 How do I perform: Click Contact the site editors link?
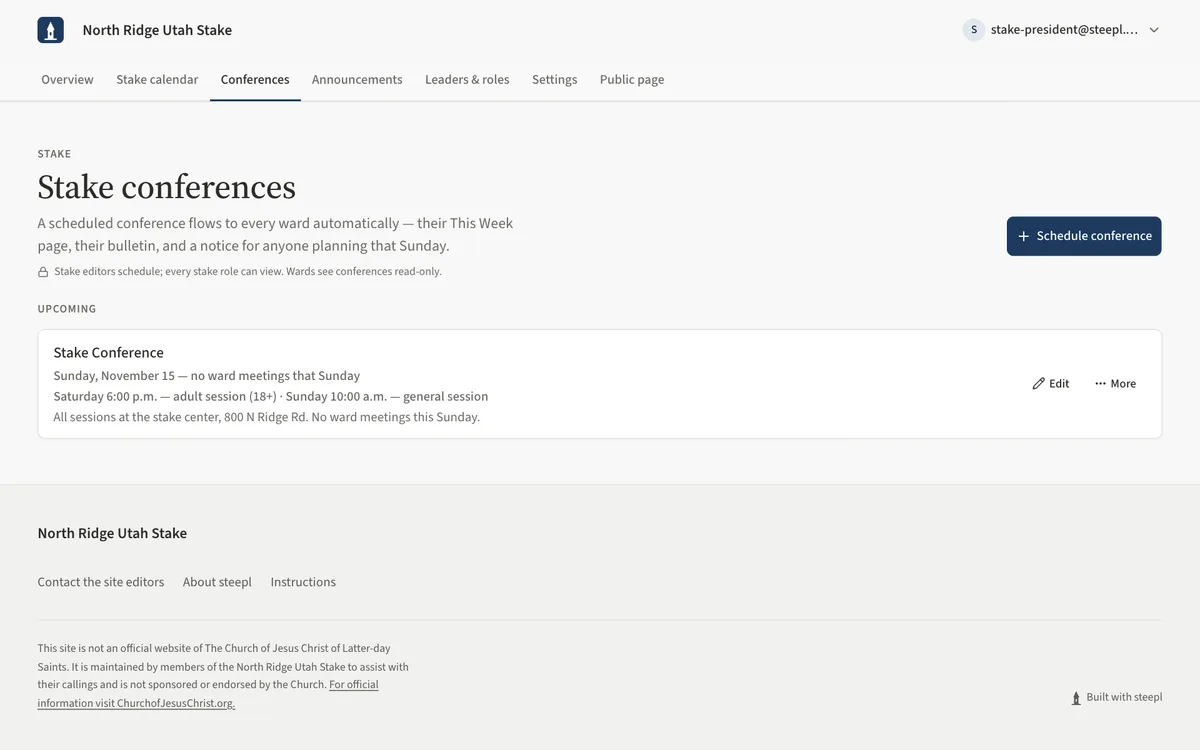[101, 582]
